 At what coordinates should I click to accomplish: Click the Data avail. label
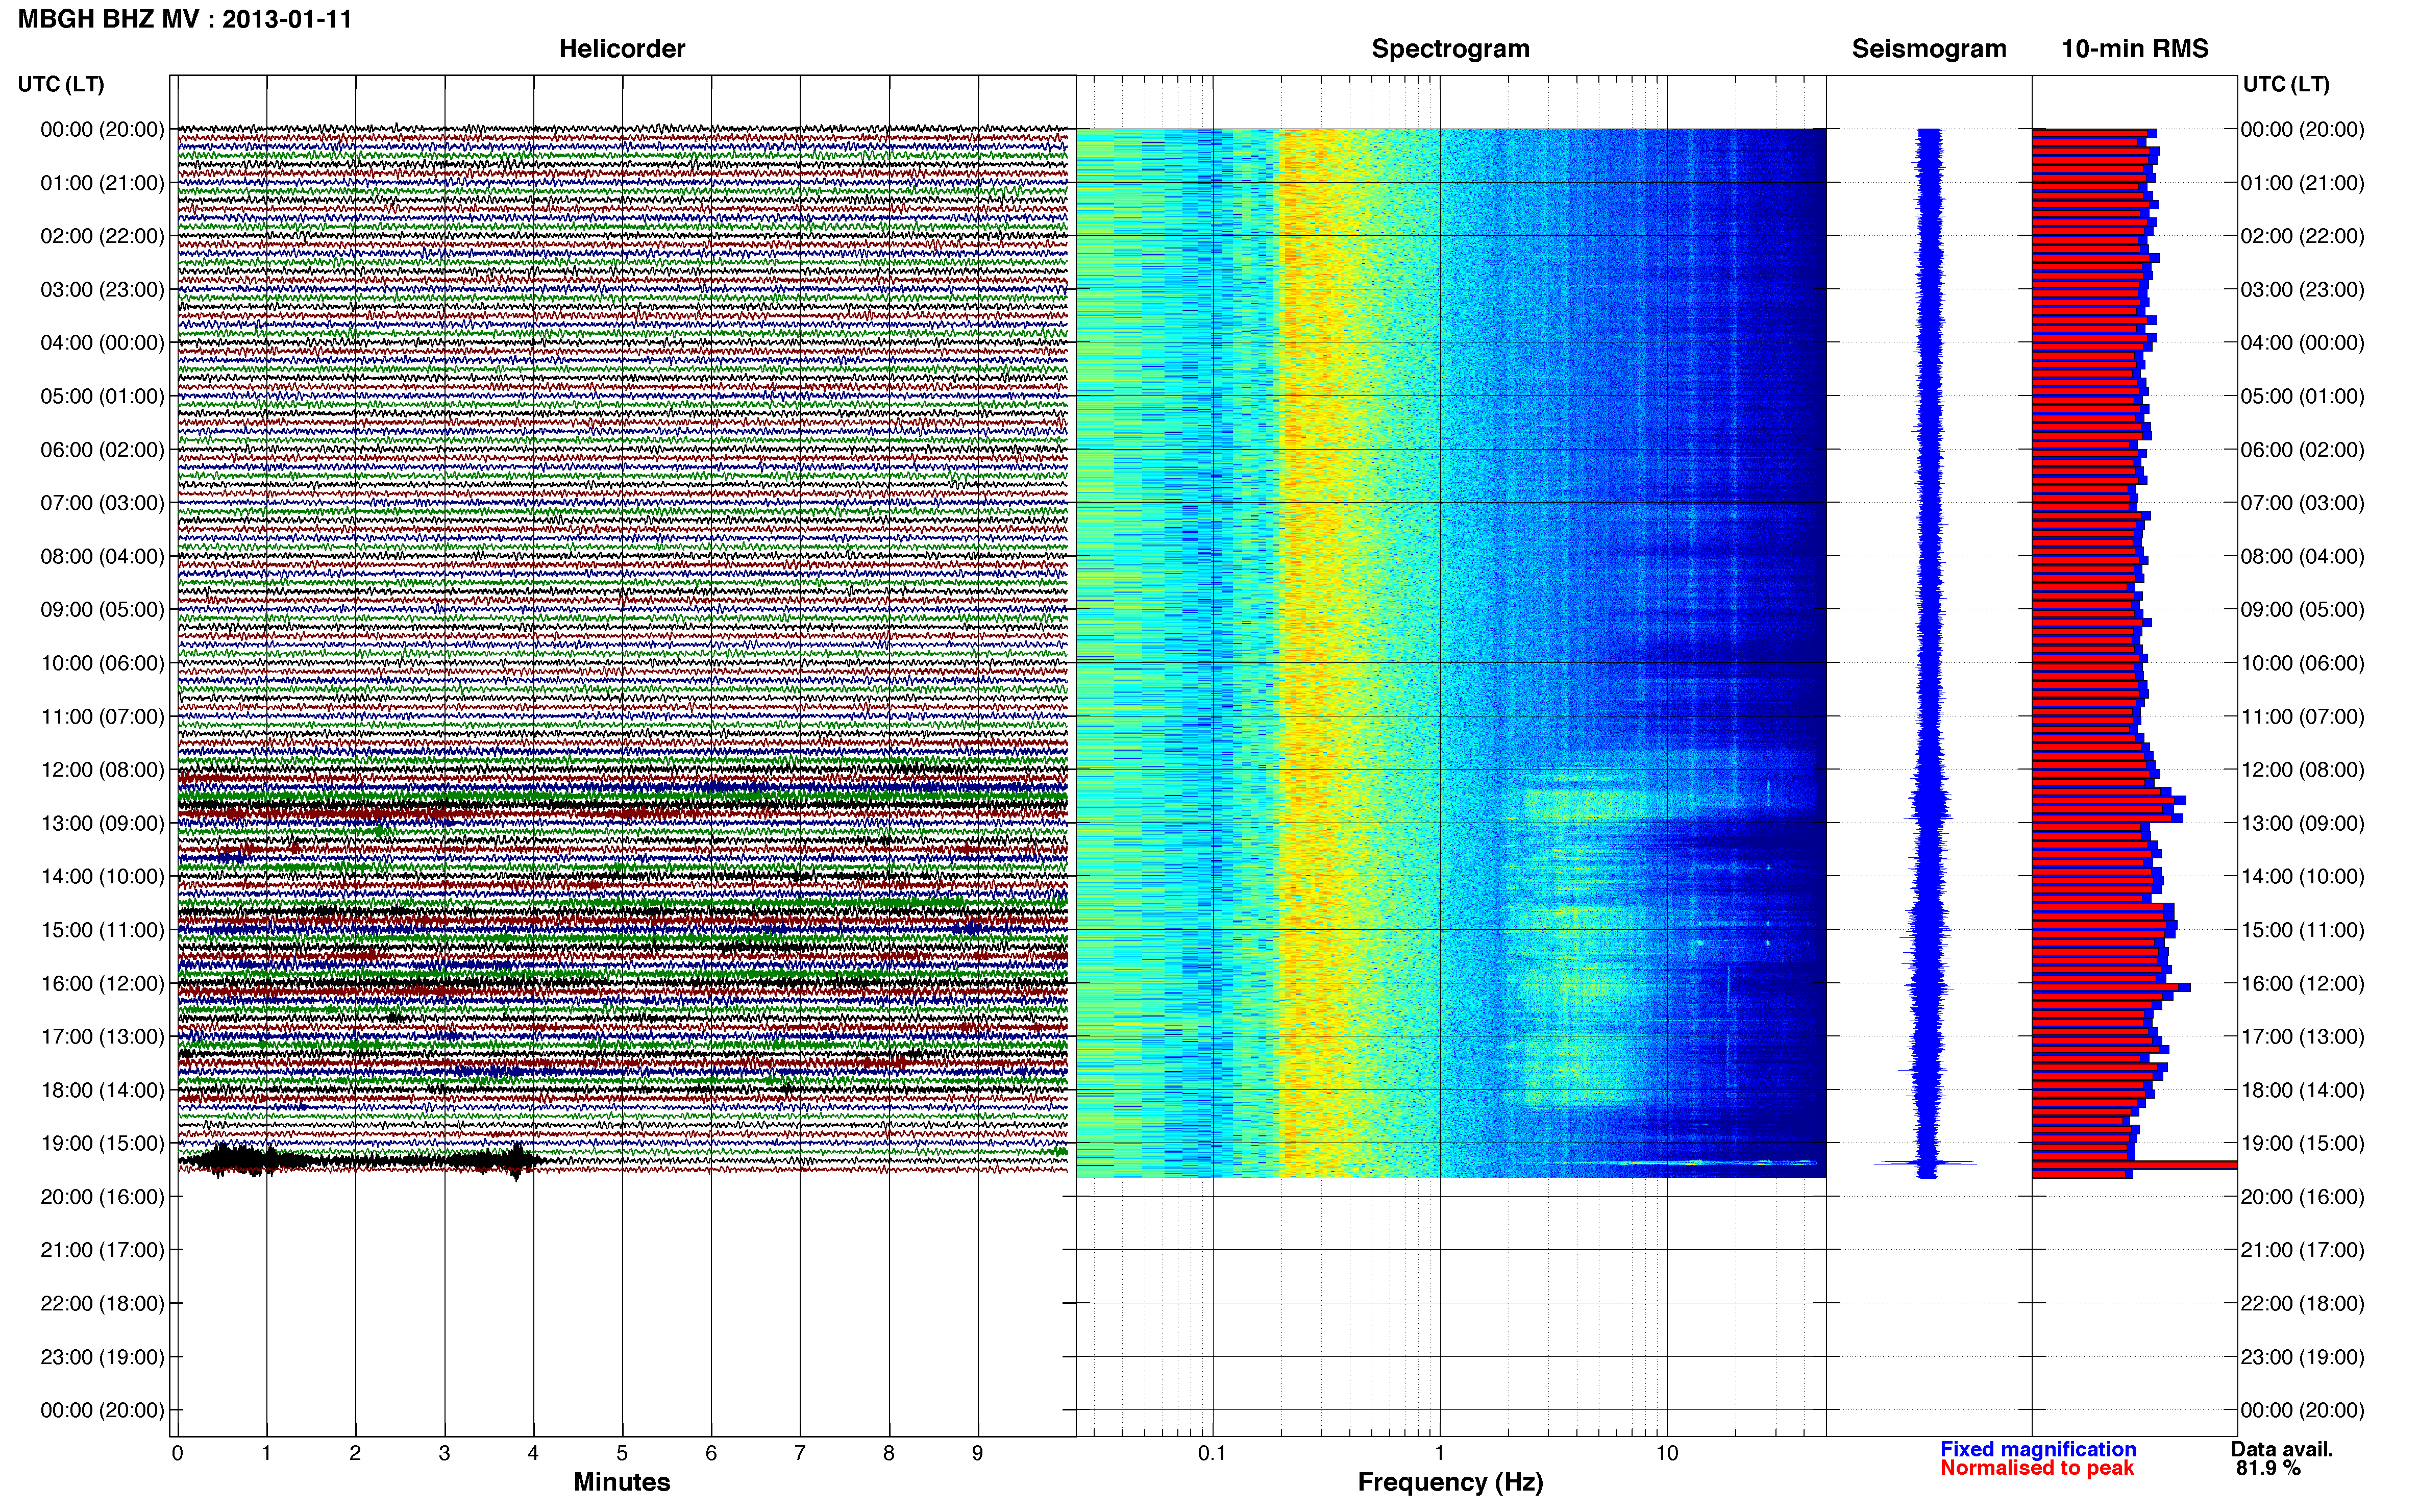(x=2282, y=1449)
